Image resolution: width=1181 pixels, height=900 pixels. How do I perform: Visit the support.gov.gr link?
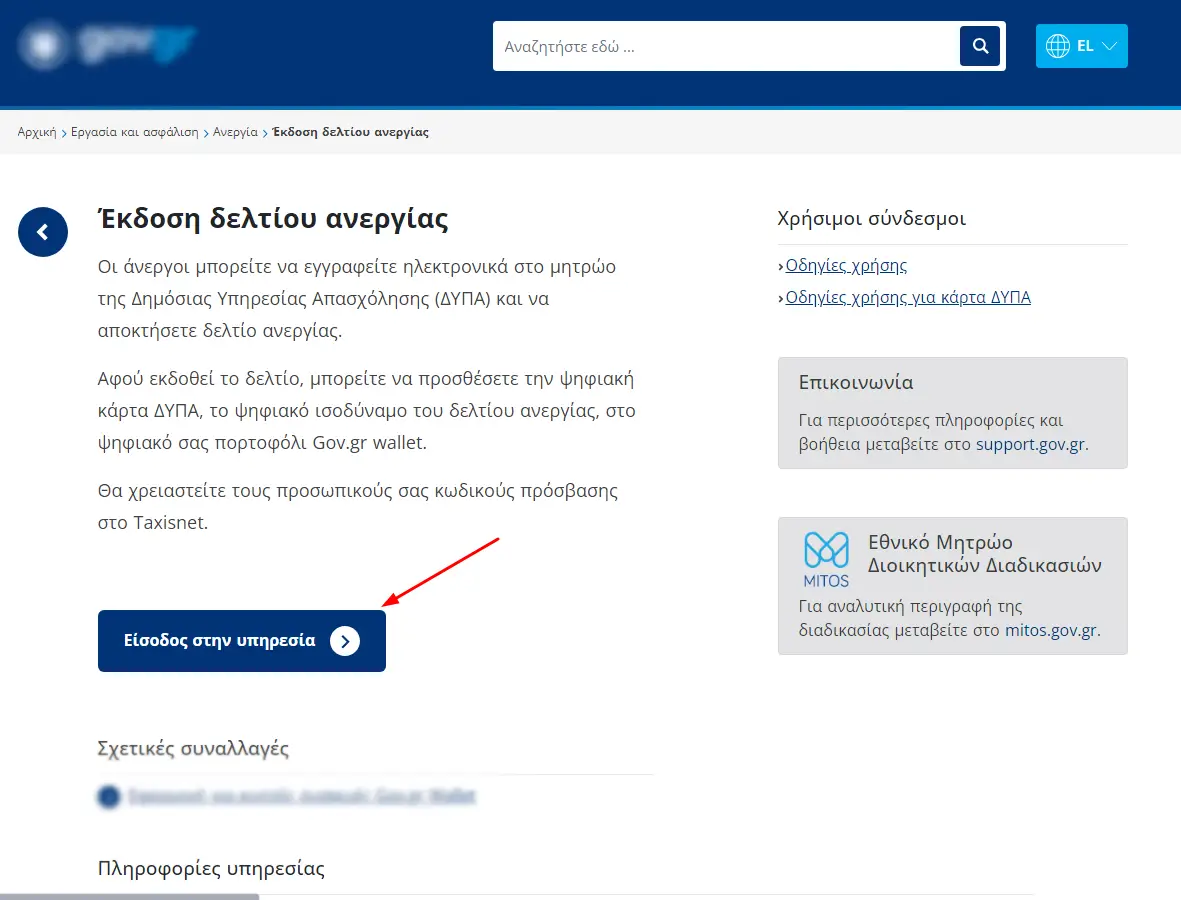[x=1030, y=444]
